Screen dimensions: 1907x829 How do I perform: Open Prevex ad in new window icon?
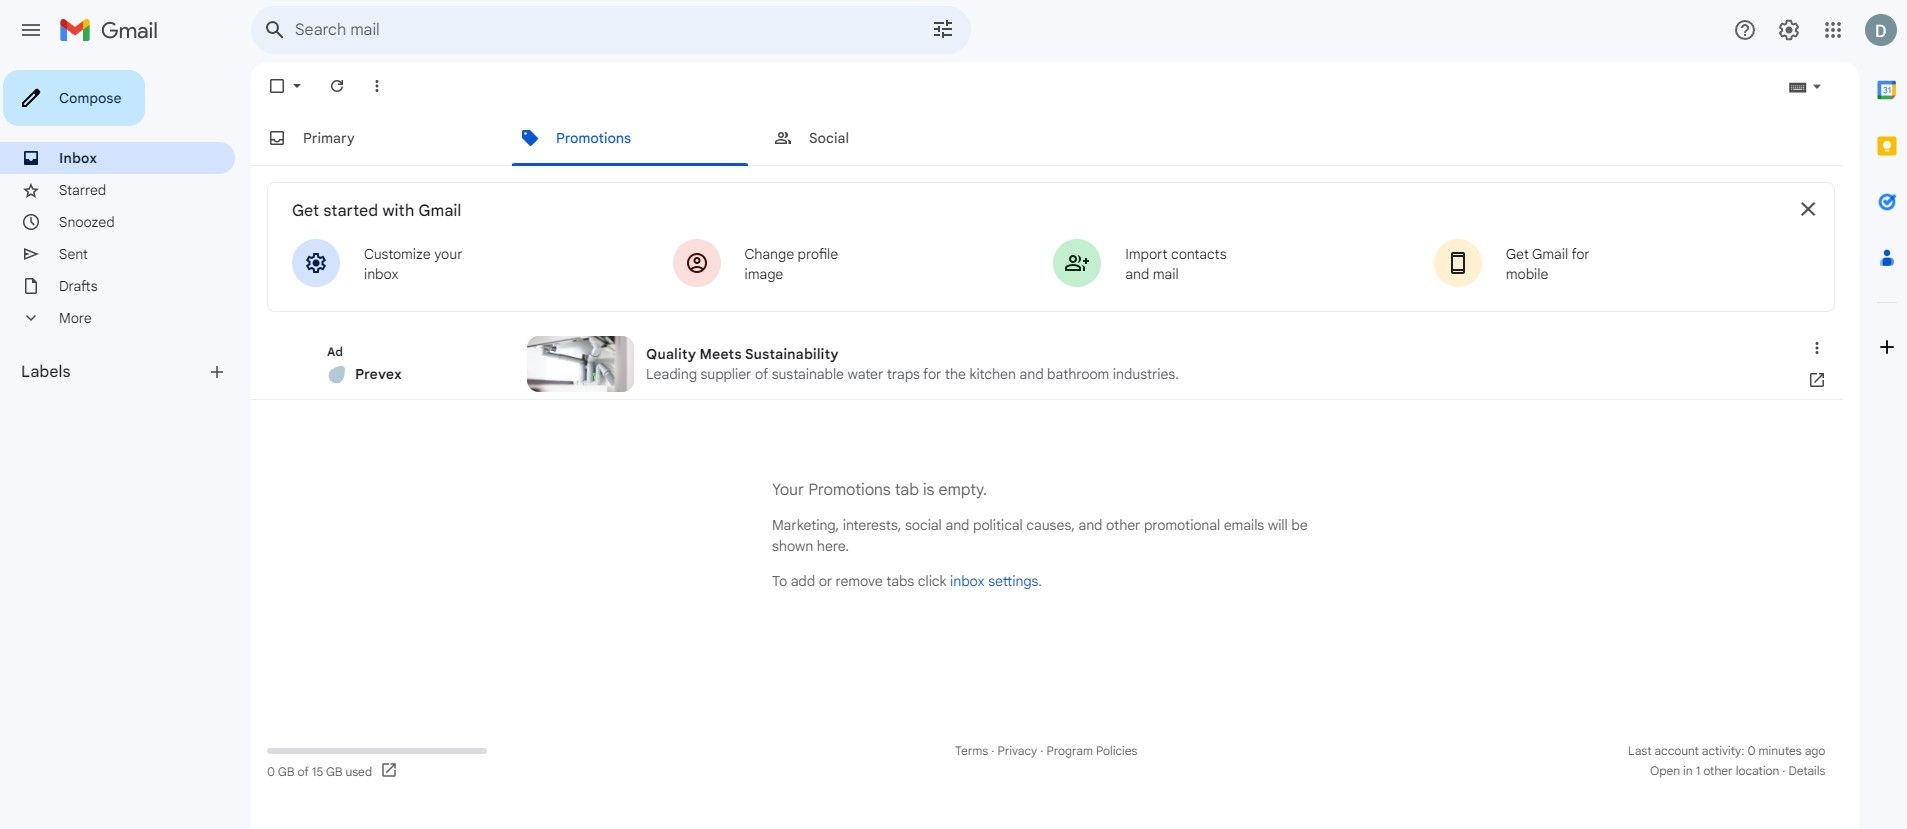1817,380
